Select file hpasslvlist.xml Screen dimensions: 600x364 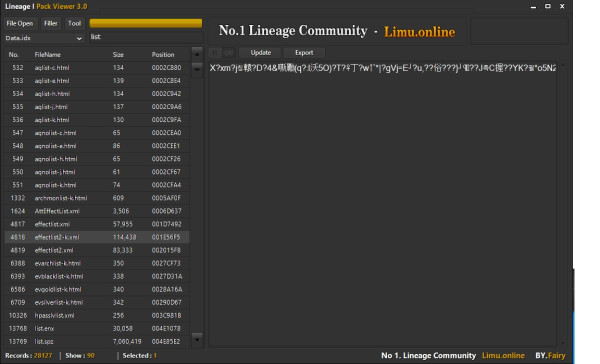tap(97, 315)
